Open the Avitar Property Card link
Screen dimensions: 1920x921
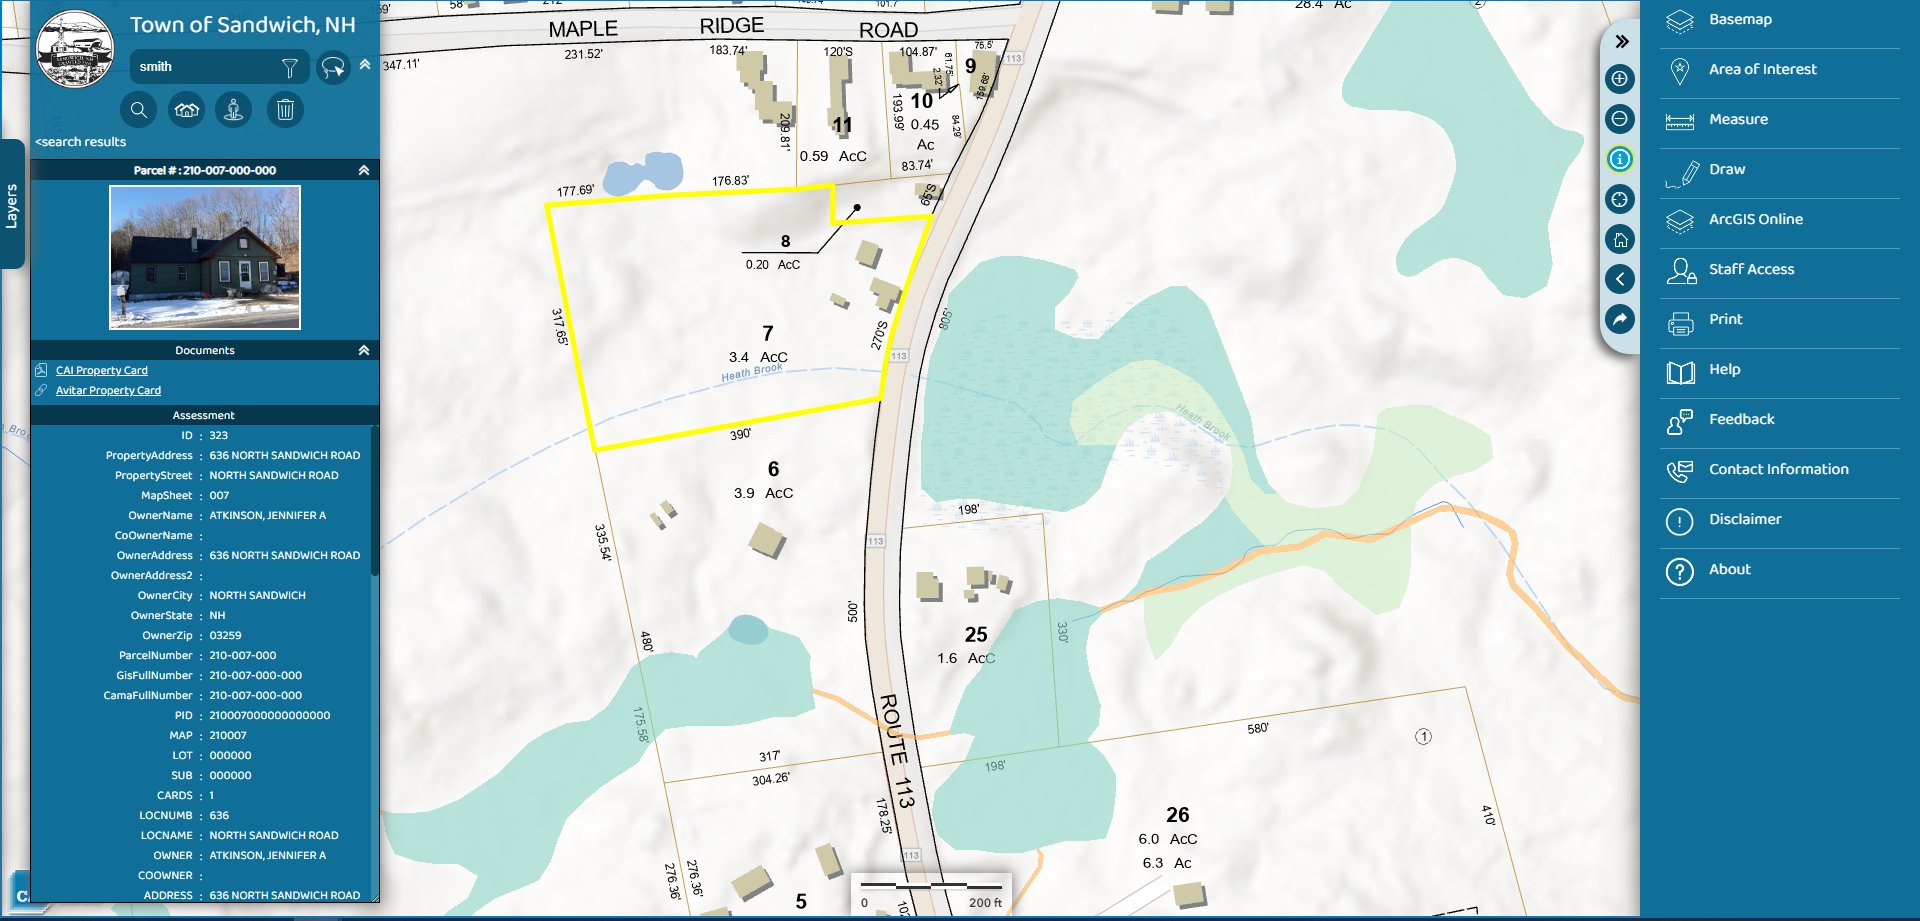click(108, 390)
